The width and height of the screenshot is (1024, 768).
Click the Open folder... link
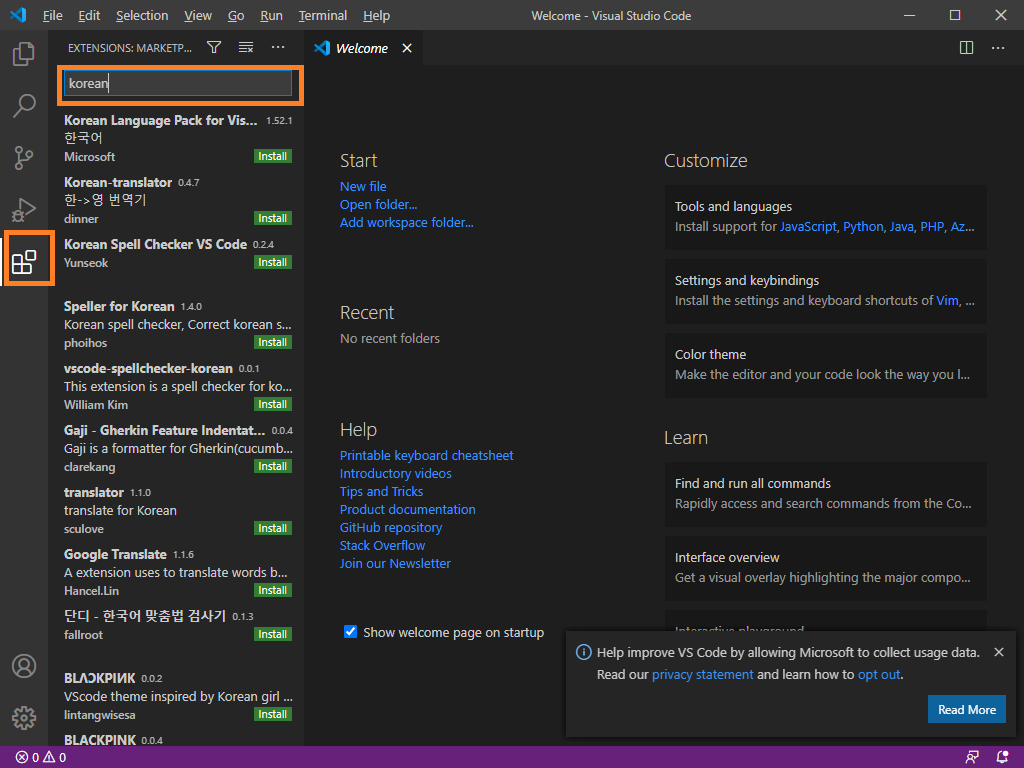[x=378, y=204]
